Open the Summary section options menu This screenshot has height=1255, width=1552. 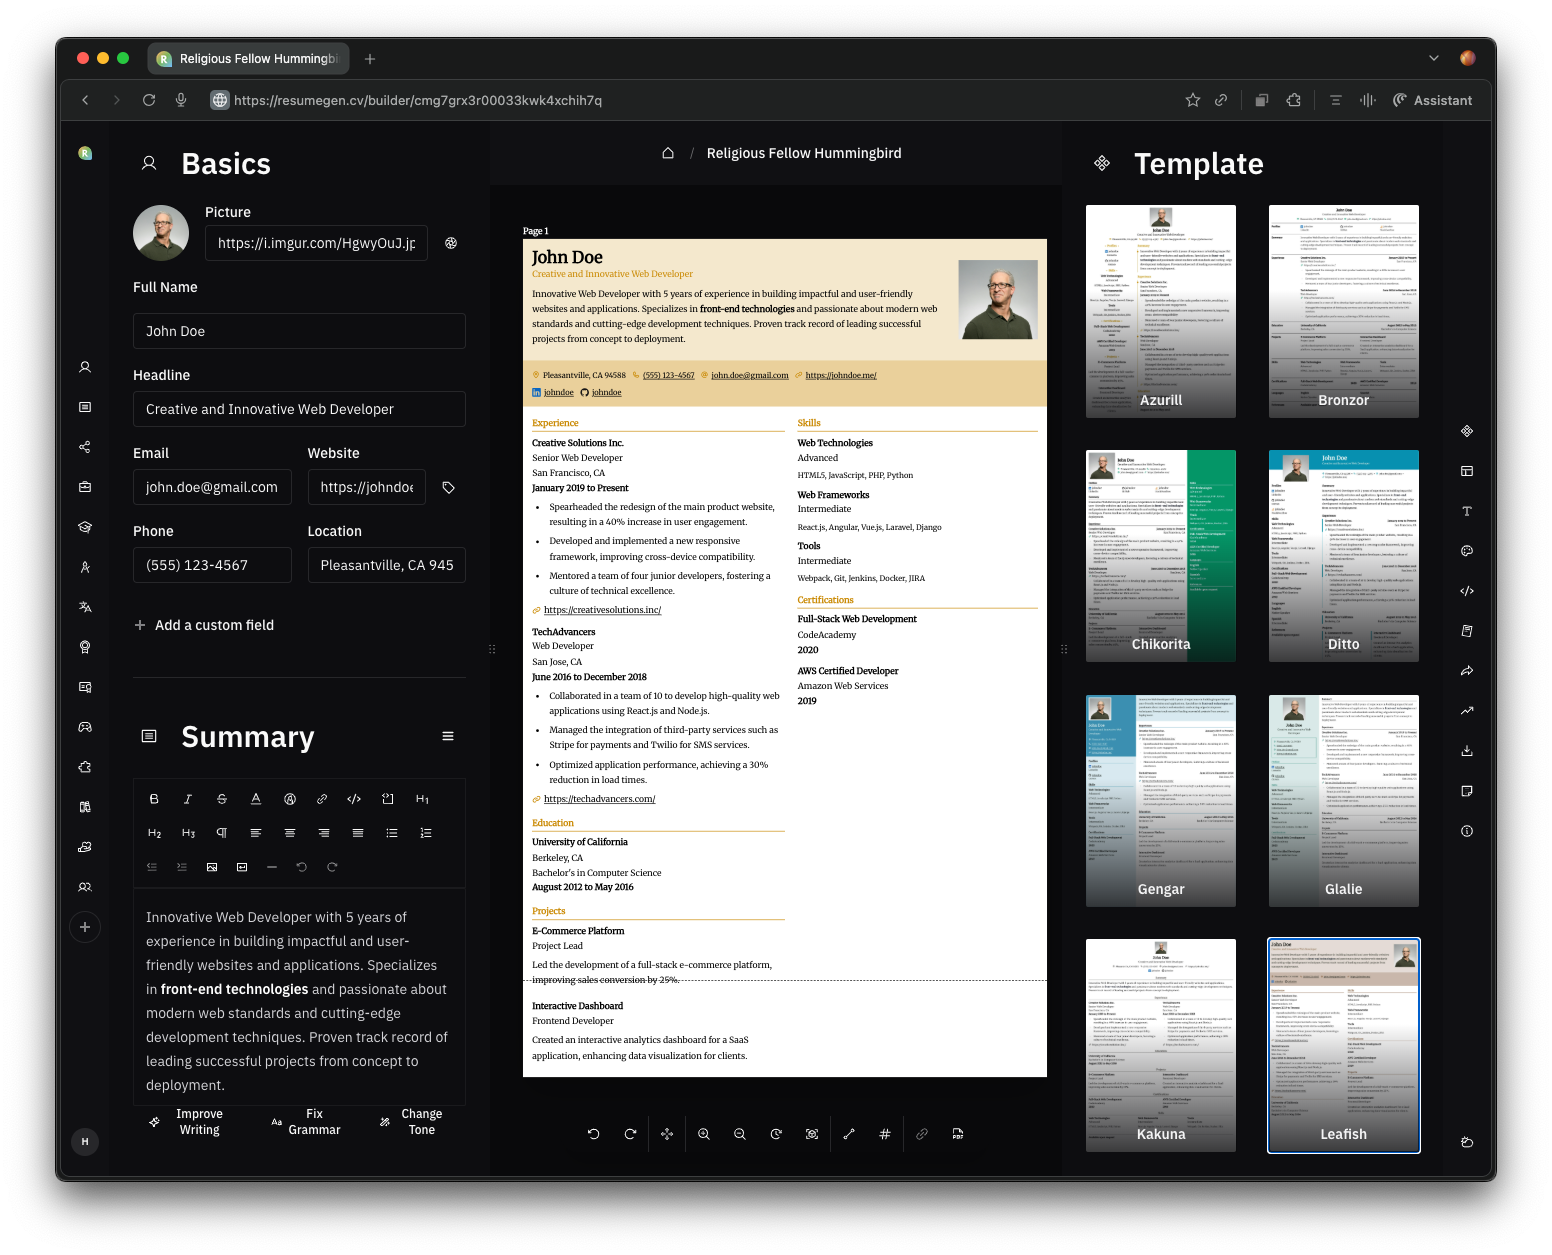[x=448, y=737]
